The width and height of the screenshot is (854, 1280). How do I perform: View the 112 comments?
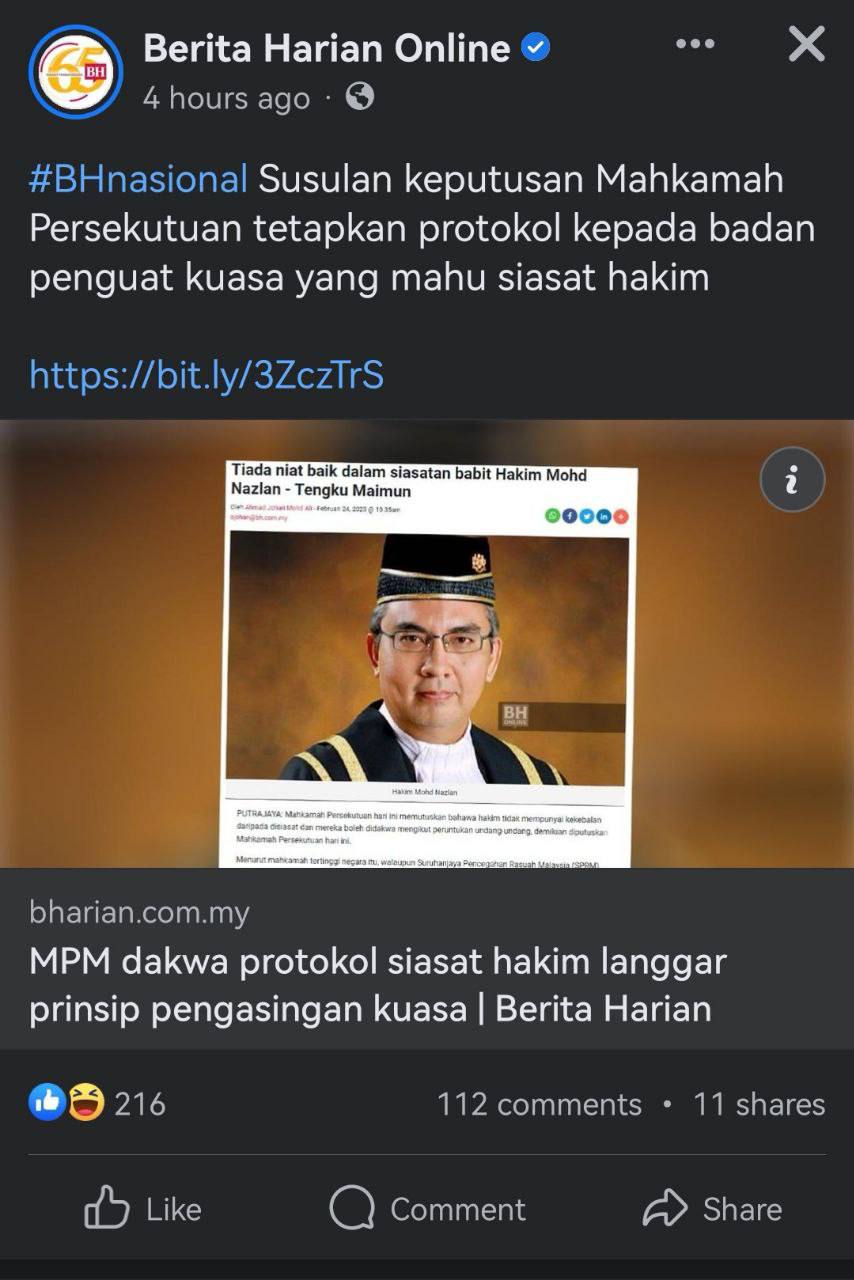pos(539,1104)
